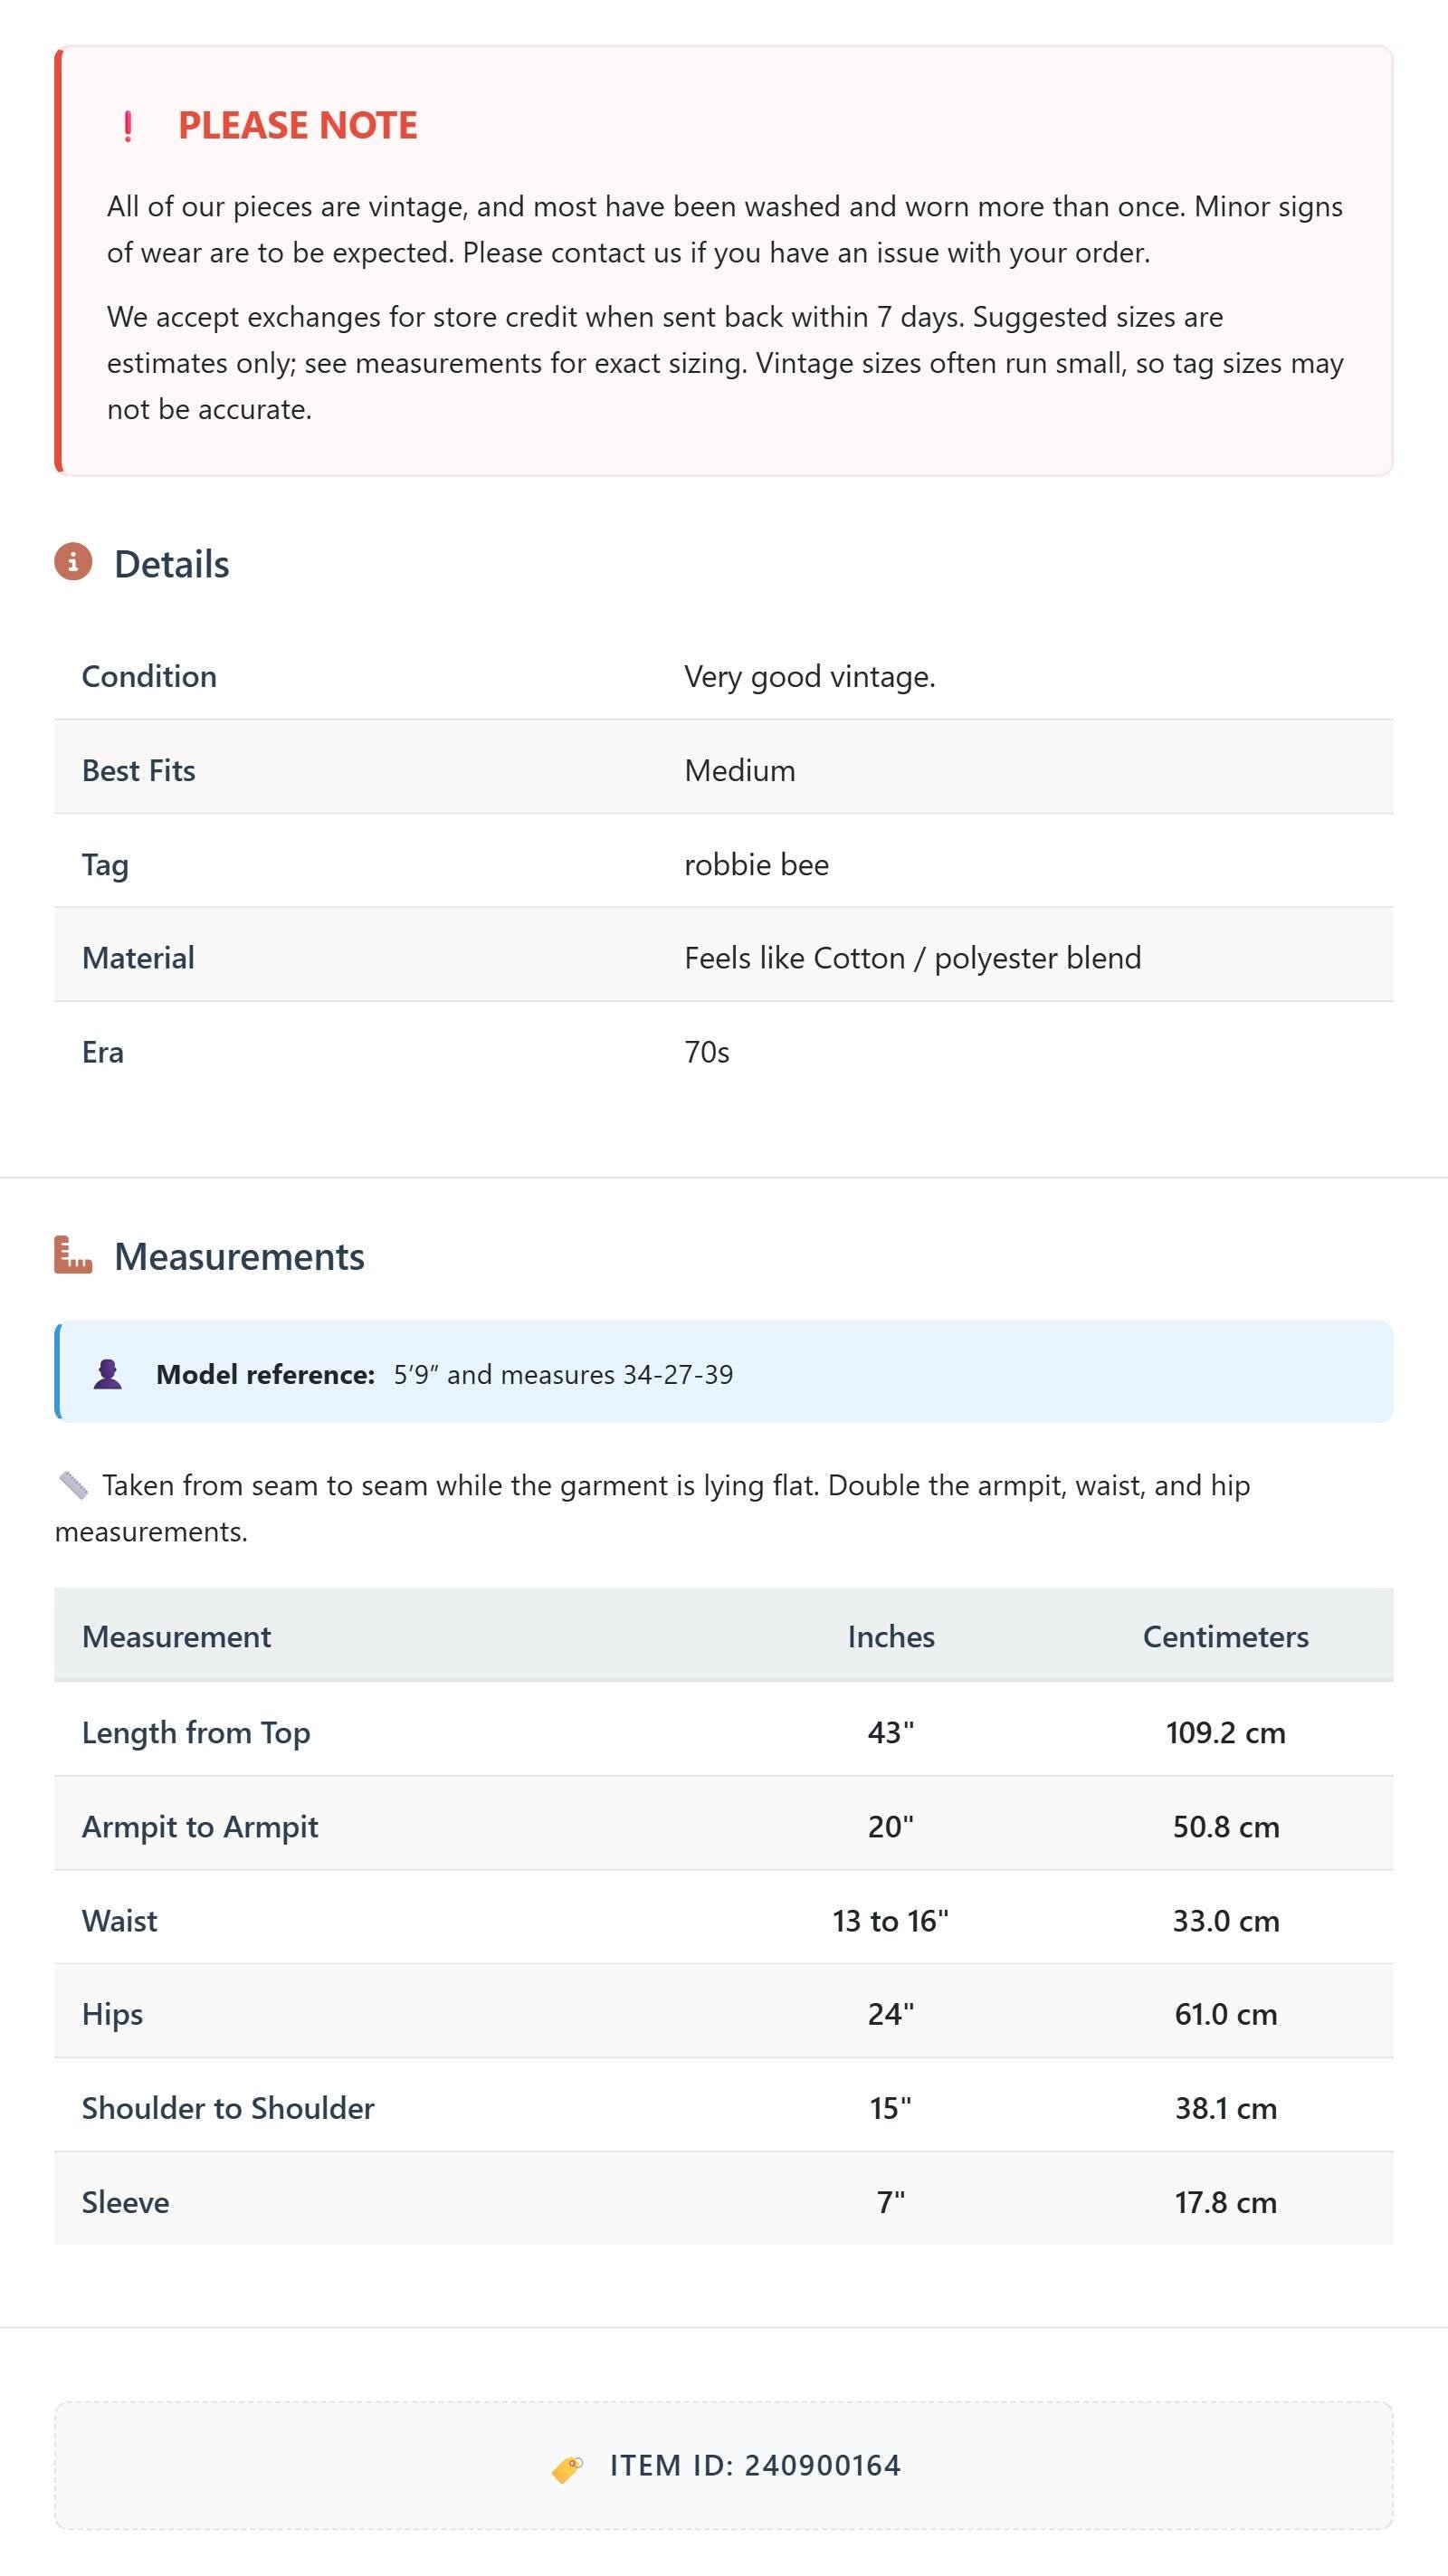Select the Condition row label
The image size is (1448, 2576).
click(149, 676)
